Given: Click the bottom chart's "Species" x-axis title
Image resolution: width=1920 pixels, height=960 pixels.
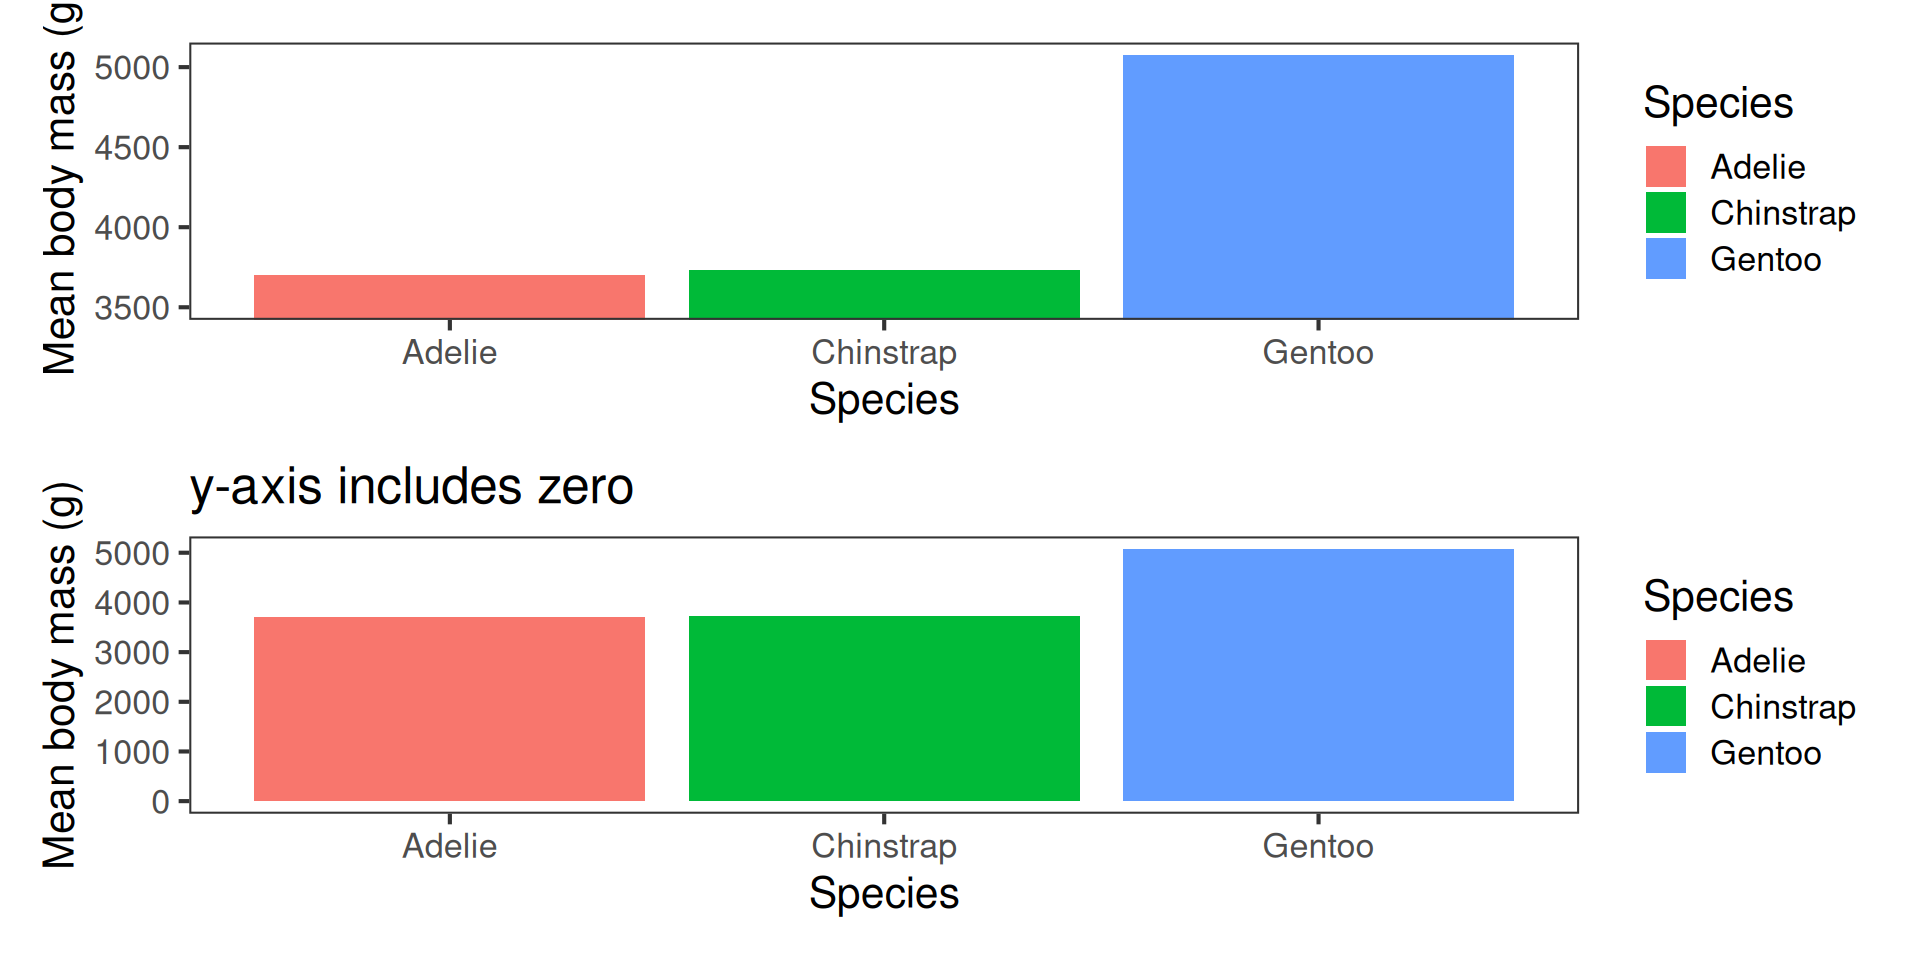Looking at the screenshot, I should [884, 894].
